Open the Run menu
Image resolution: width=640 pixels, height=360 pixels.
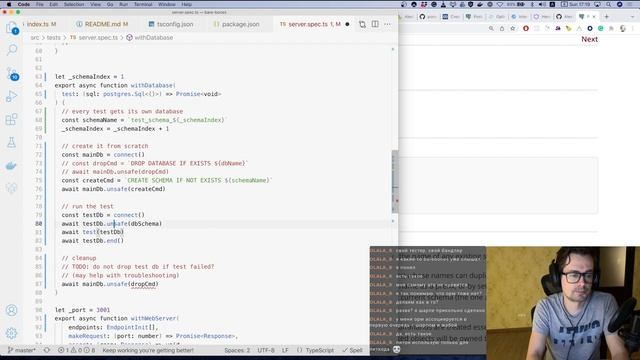coord(123,4)
